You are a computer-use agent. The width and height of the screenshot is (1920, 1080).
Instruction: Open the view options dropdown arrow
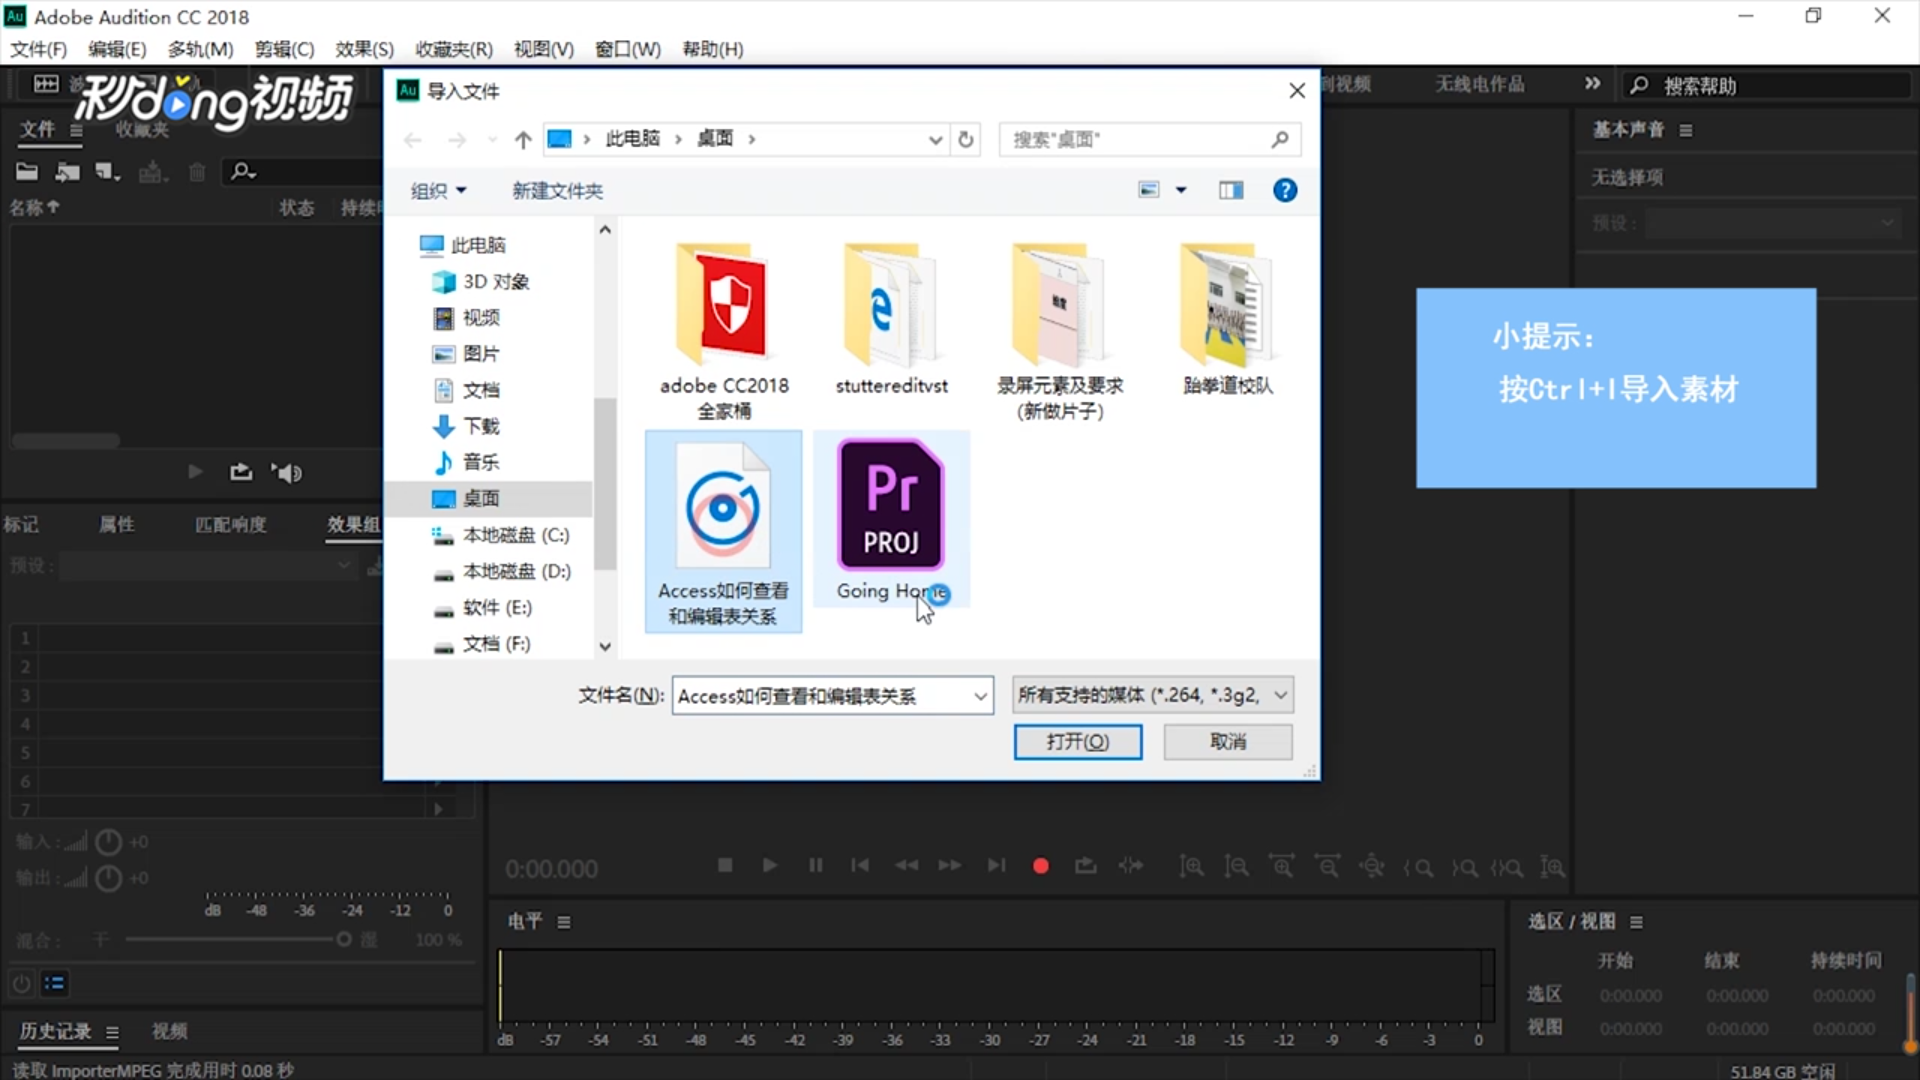point(1181,190)
